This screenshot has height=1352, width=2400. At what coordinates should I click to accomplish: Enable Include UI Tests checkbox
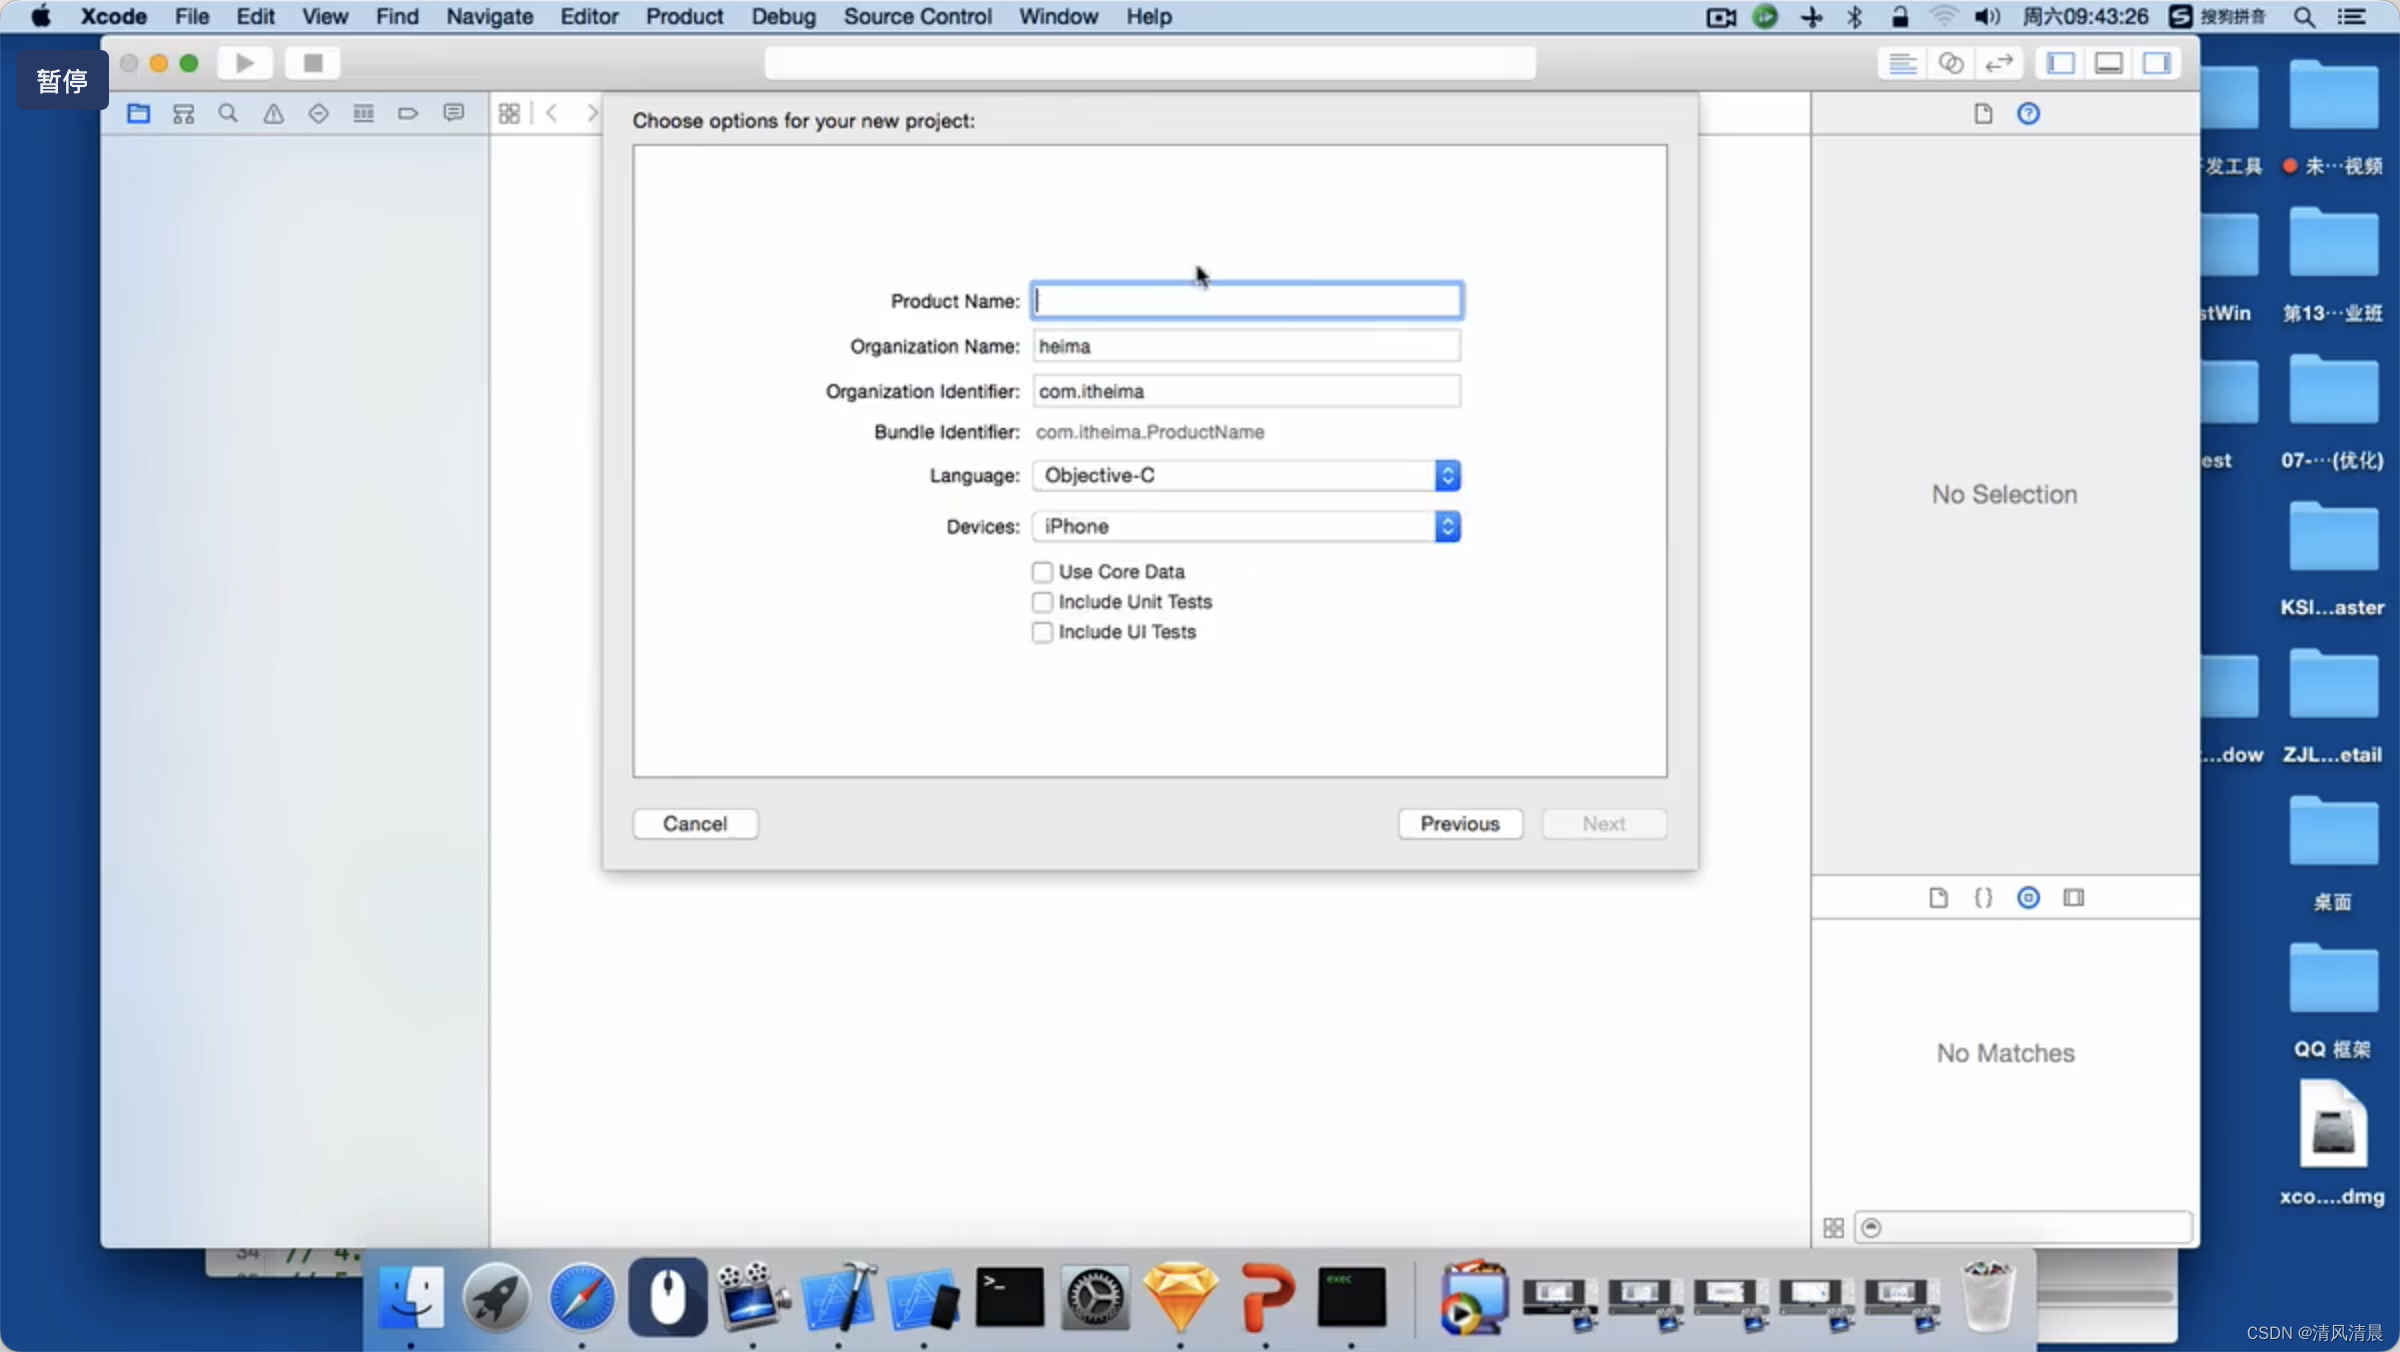(x=1040, y=631)
